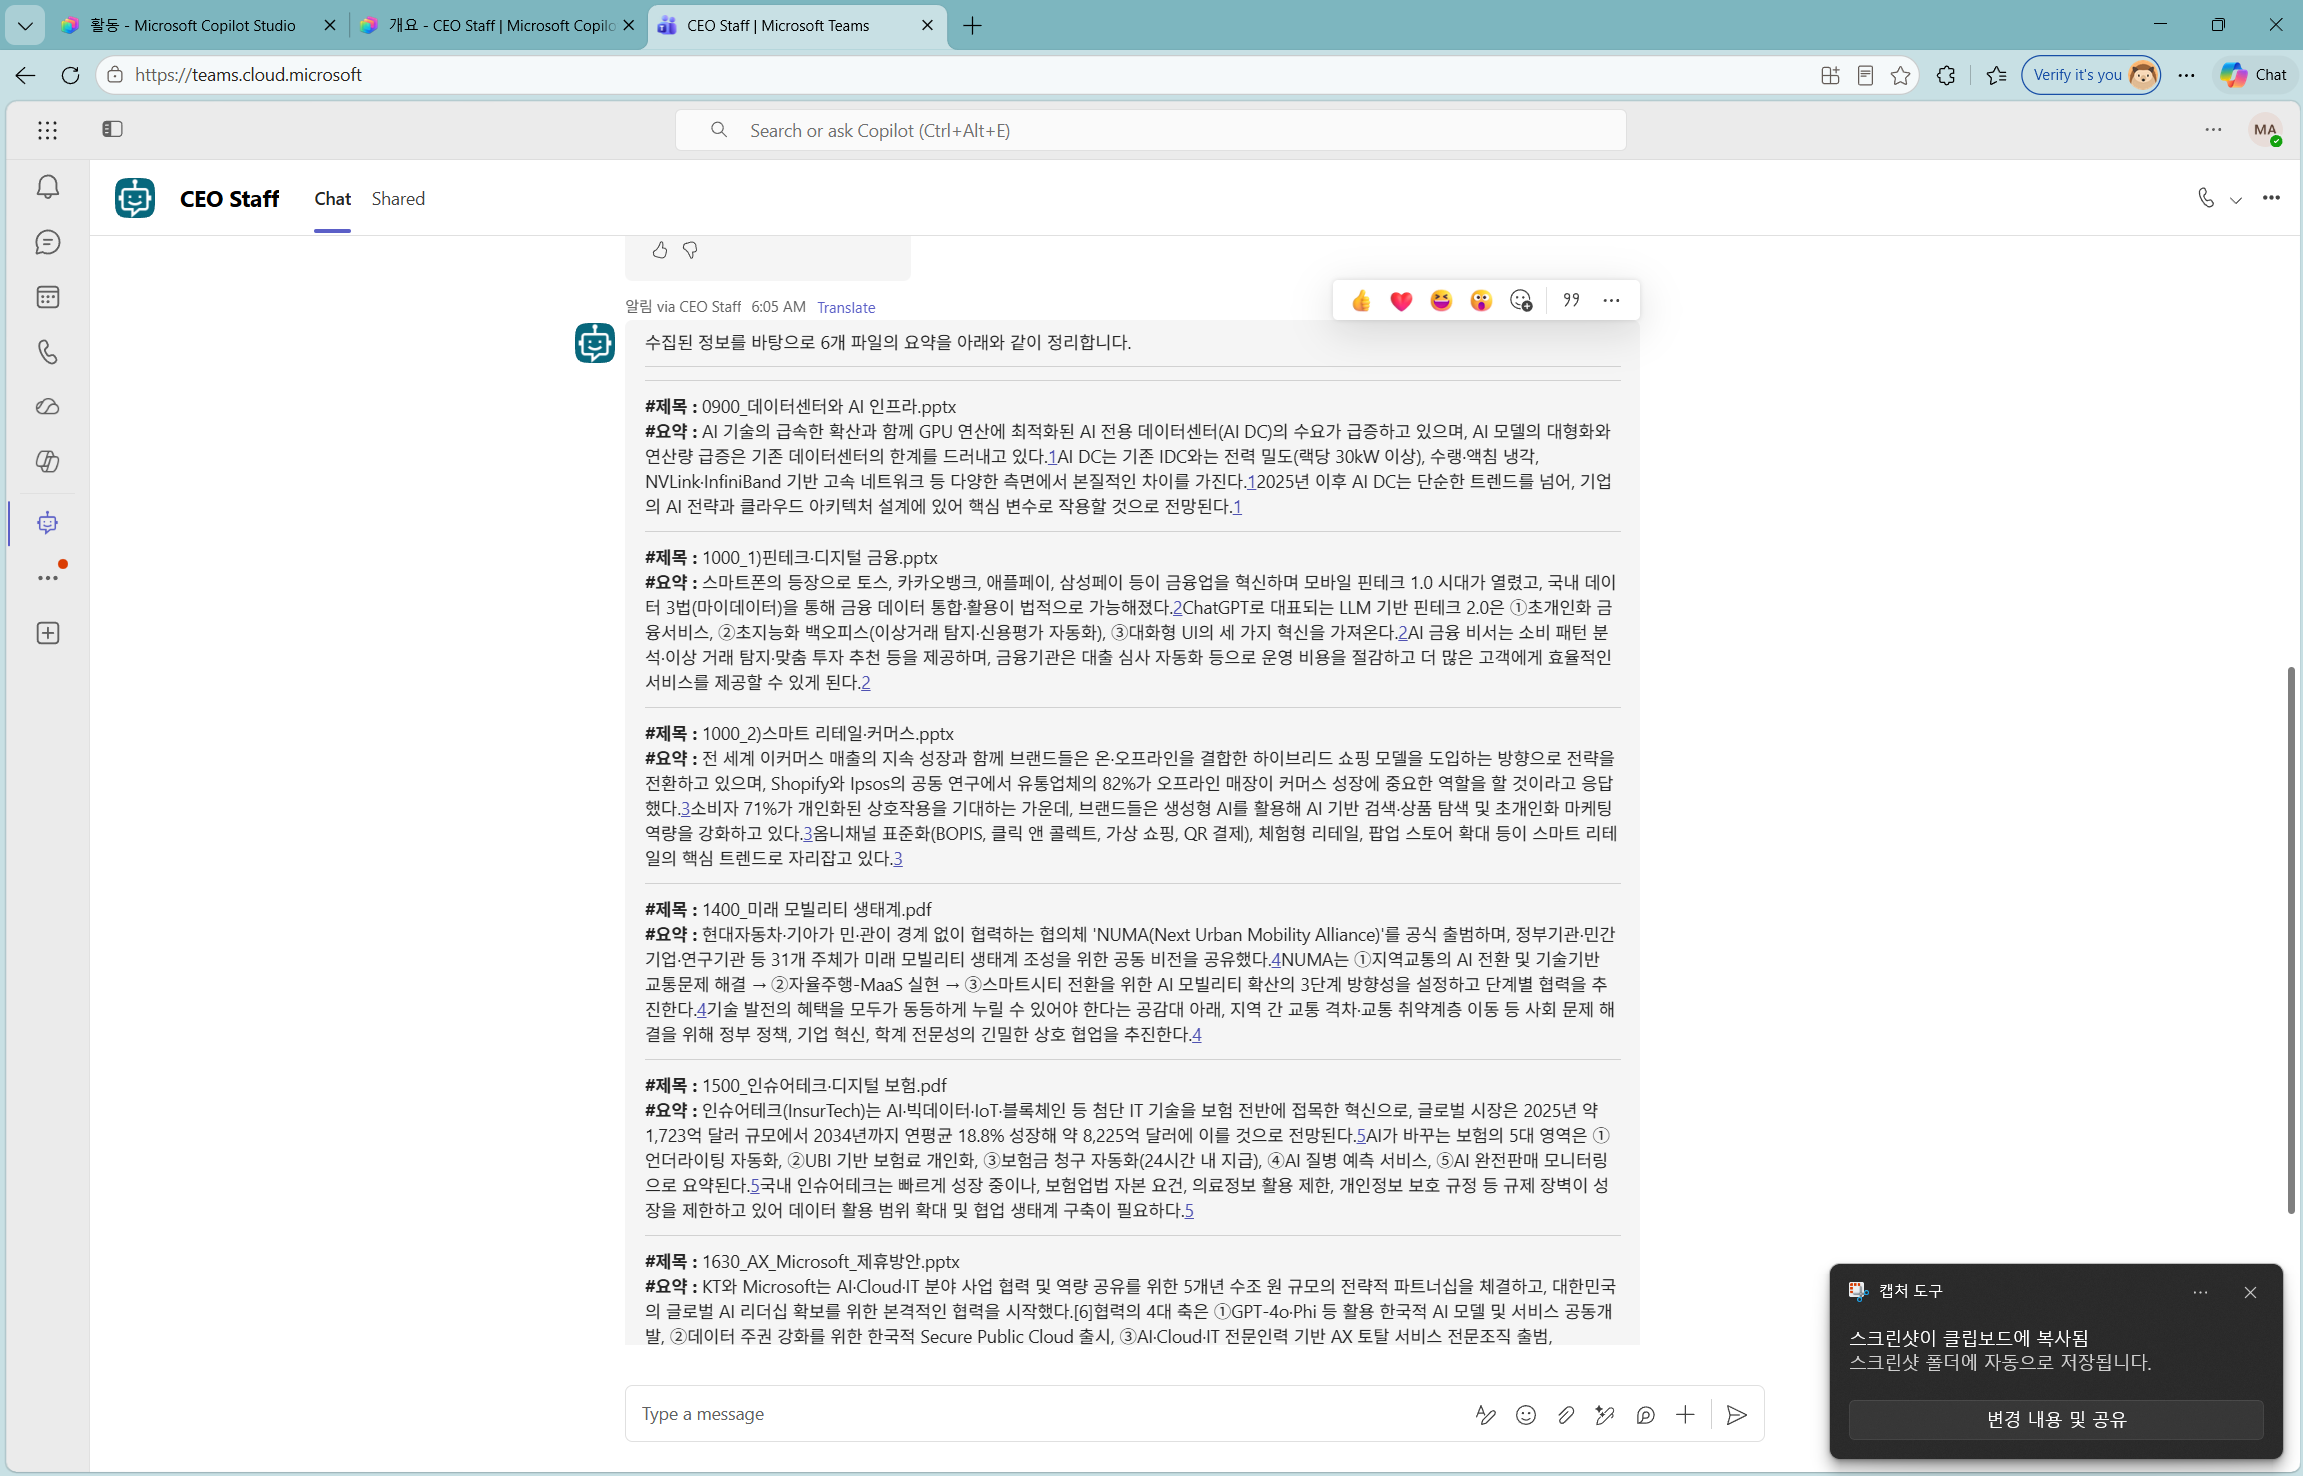Show more apps via left rail ellipsis
The height and width of the screenshot is (1476, 2303).
click(x=48, y=577)
